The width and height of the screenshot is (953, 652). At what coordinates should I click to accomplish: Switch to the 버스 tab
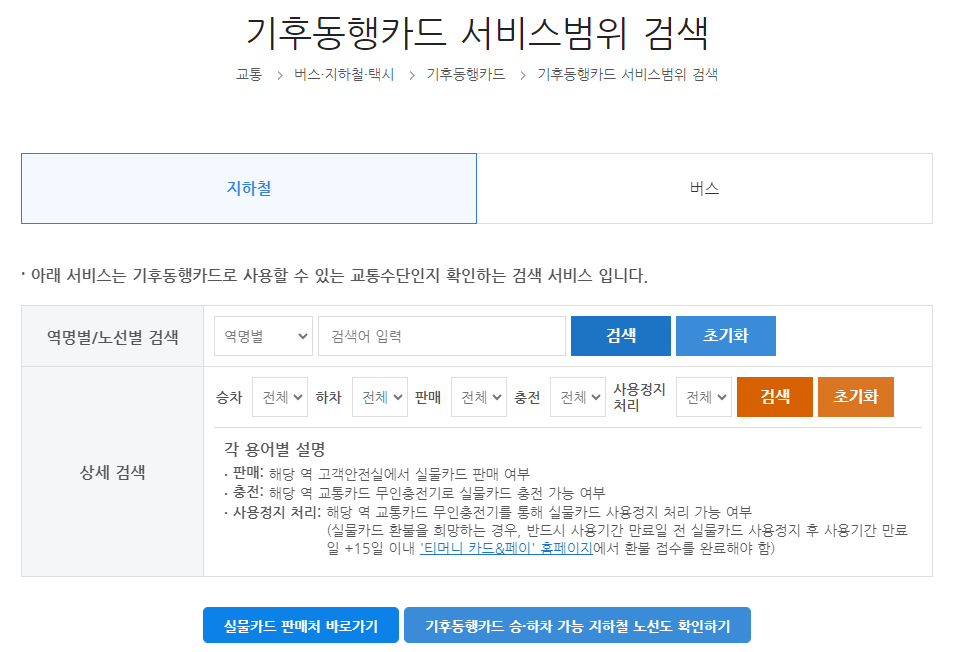(715, 188)
